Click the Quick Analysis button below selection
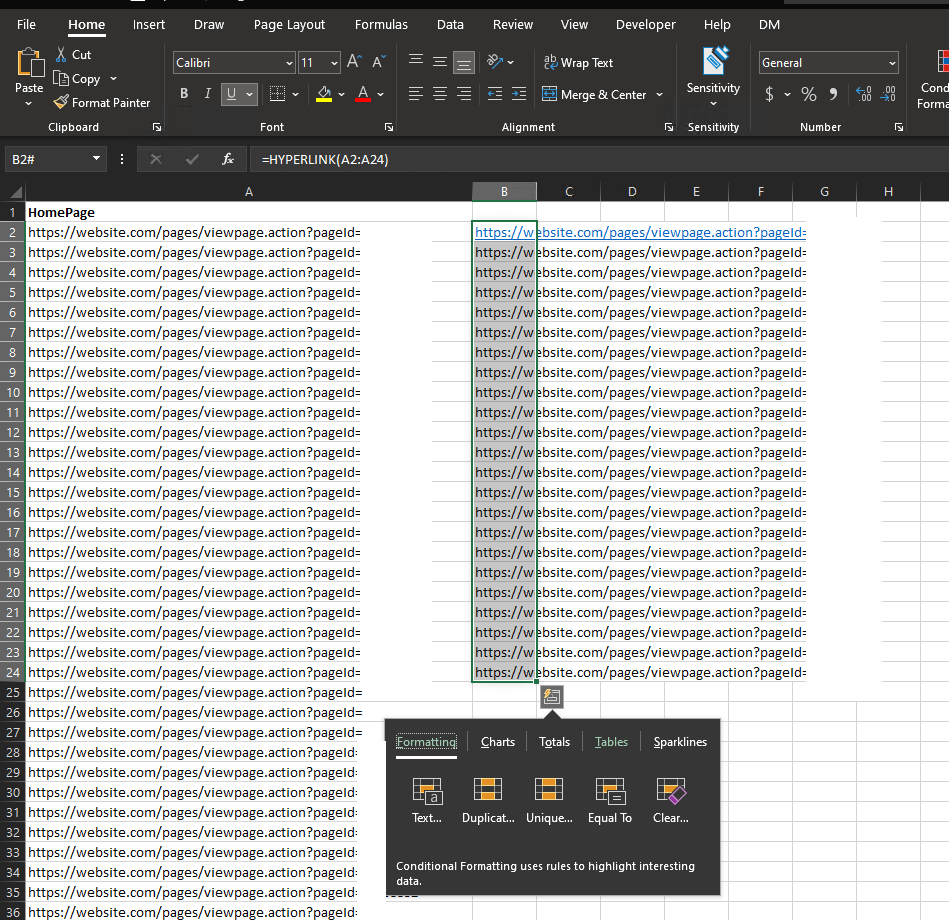Viewport: 949px width, 920px height. pyautogui.click(x=552, y=697)
